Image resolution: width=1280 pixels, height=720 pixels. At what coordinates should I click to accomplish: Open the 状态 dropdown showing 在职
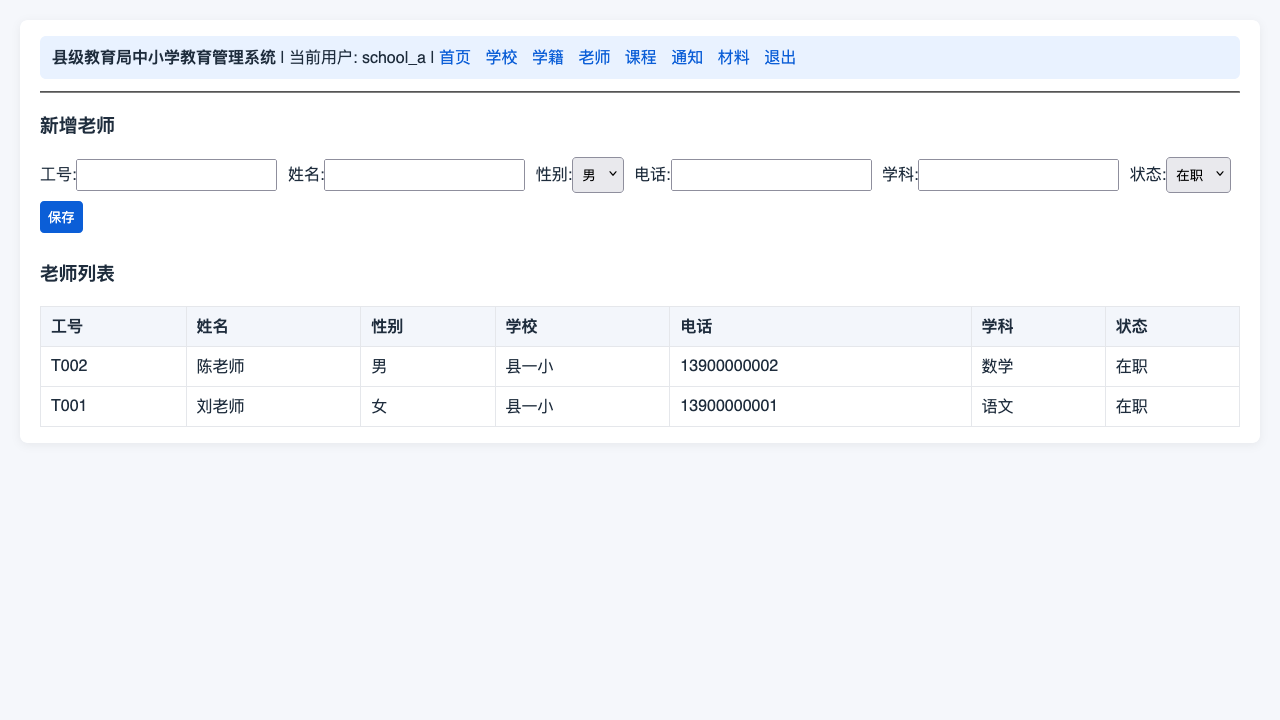click(x=1198, y=175)
